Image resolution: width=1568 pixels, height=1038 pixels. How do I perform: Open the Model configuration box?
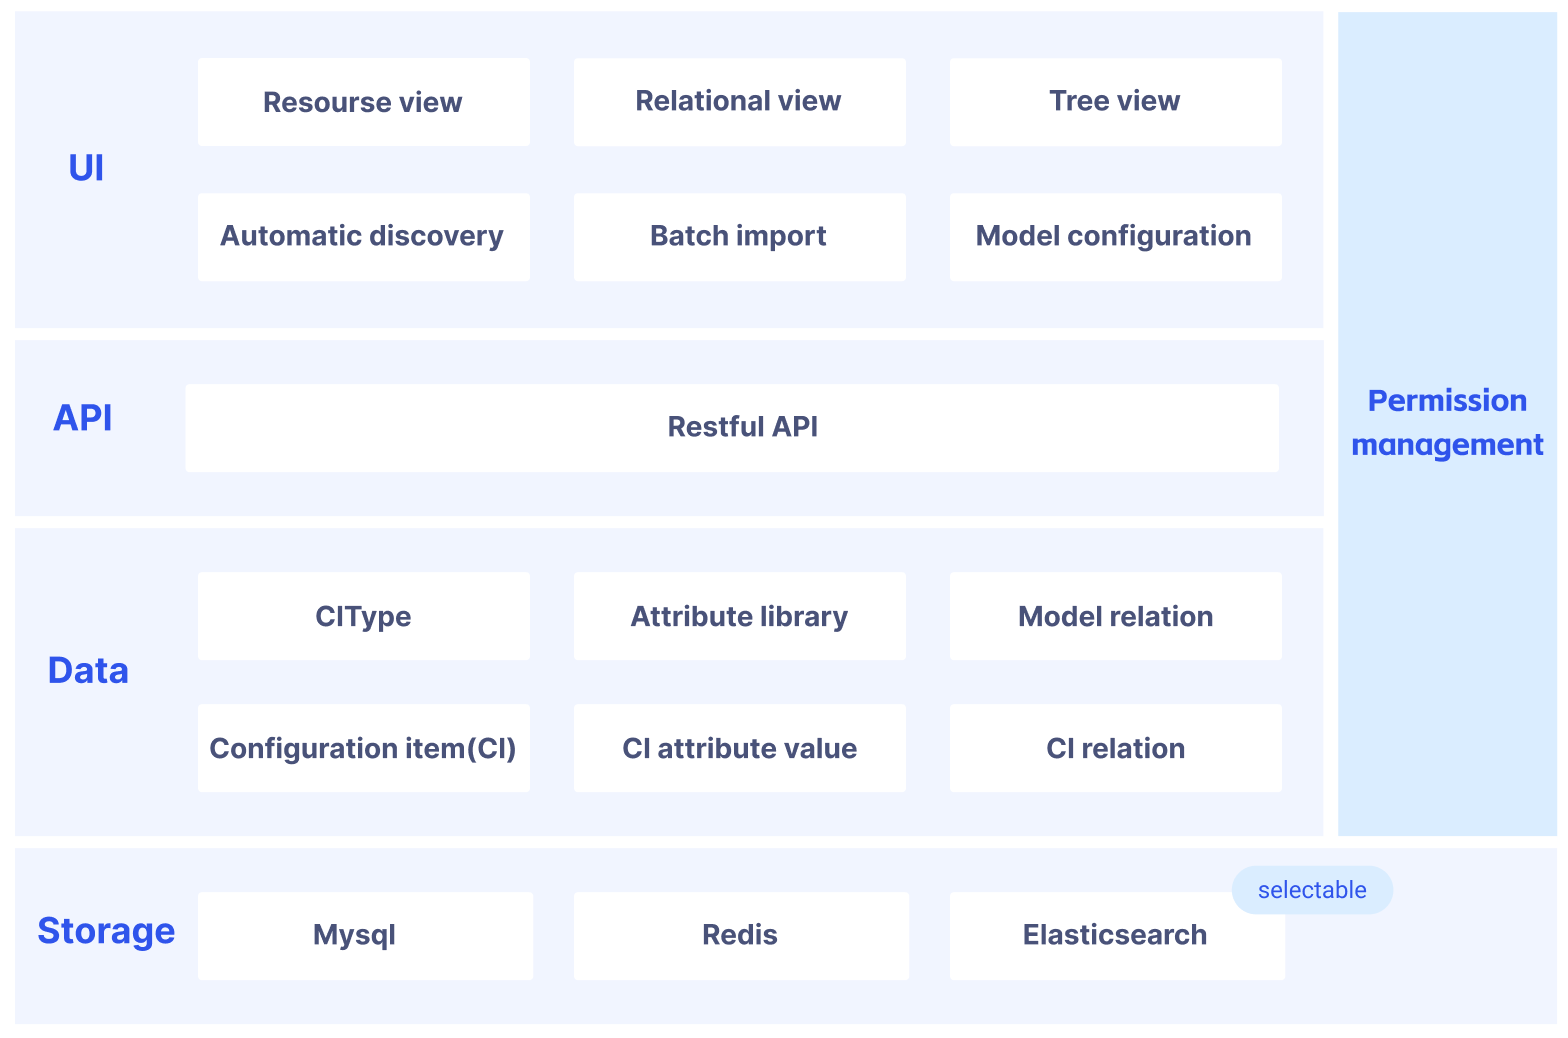point(1115,237)
